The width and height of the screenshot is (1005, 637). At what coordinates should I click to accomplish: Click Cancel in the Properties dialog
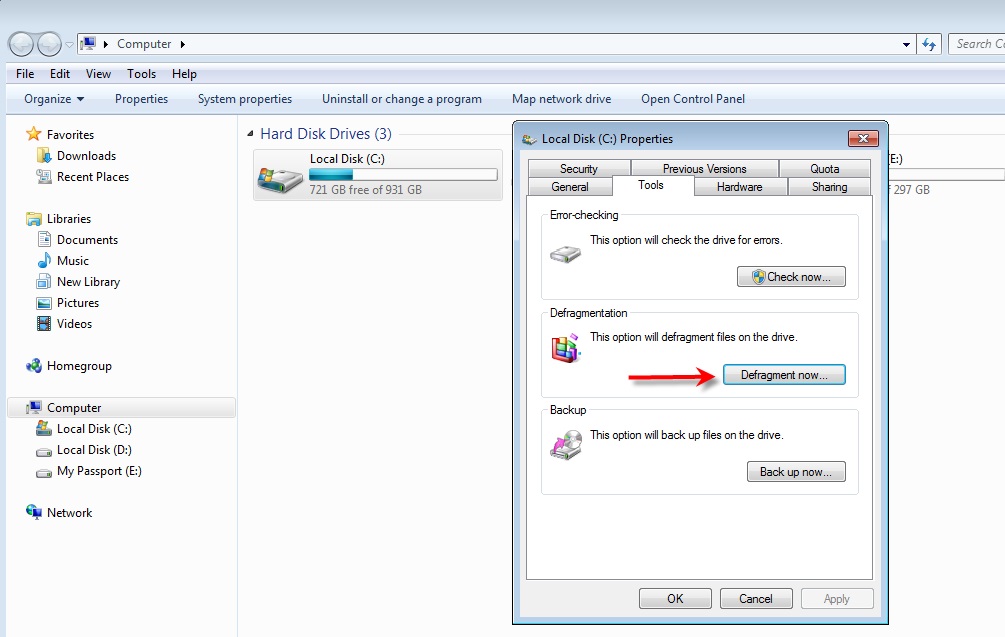756,599
